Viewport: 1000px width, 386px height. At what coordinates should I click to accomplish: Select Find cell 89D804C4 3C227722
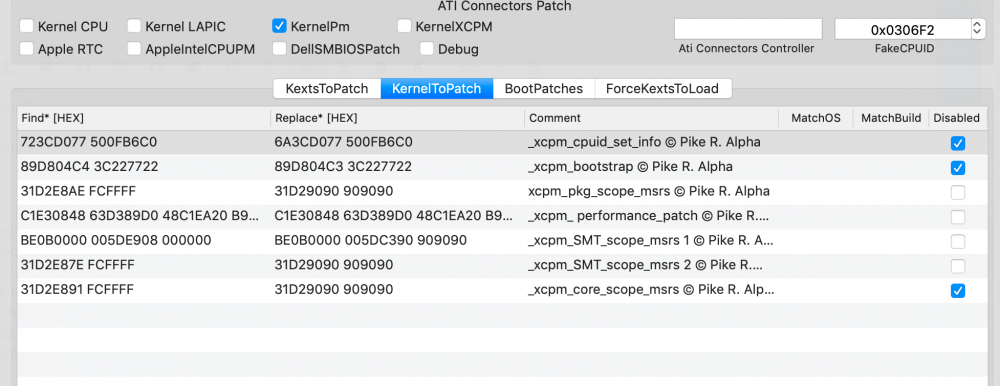click(x=143, y=167)
